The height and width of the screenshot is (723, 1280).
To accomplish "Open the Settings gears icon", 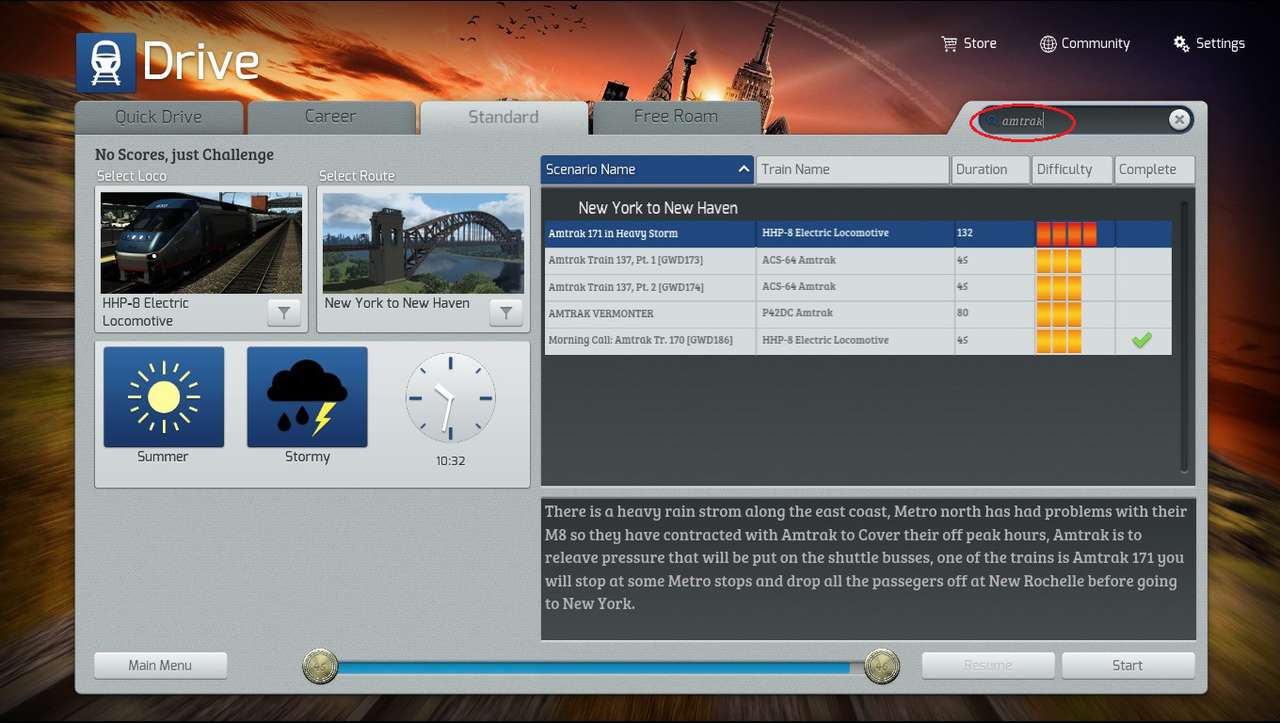I will click(x=1181, y=44).
